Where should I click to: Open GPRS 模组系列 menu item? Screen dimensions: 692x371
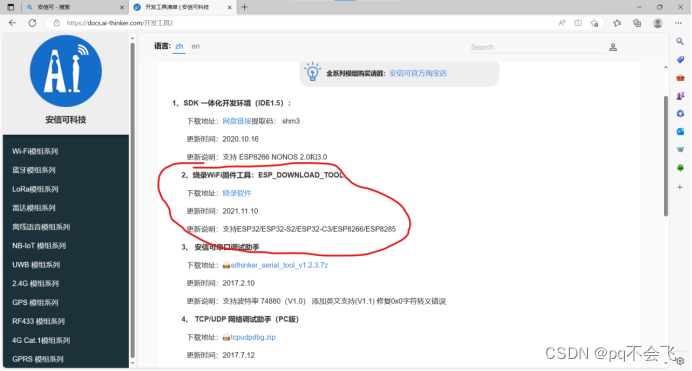point(38,359)
